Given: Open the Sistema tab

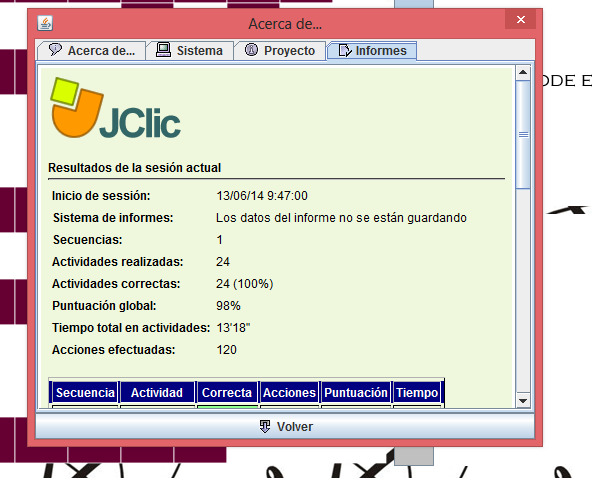Looking at the screenshot, I should coord(190,51).
